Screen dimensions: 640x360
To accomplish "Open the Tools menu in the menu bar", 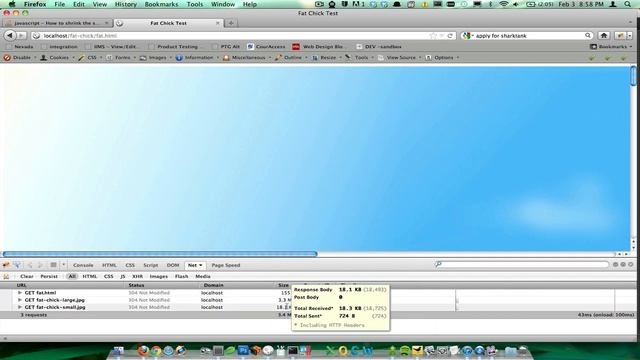I will (195, 4).
